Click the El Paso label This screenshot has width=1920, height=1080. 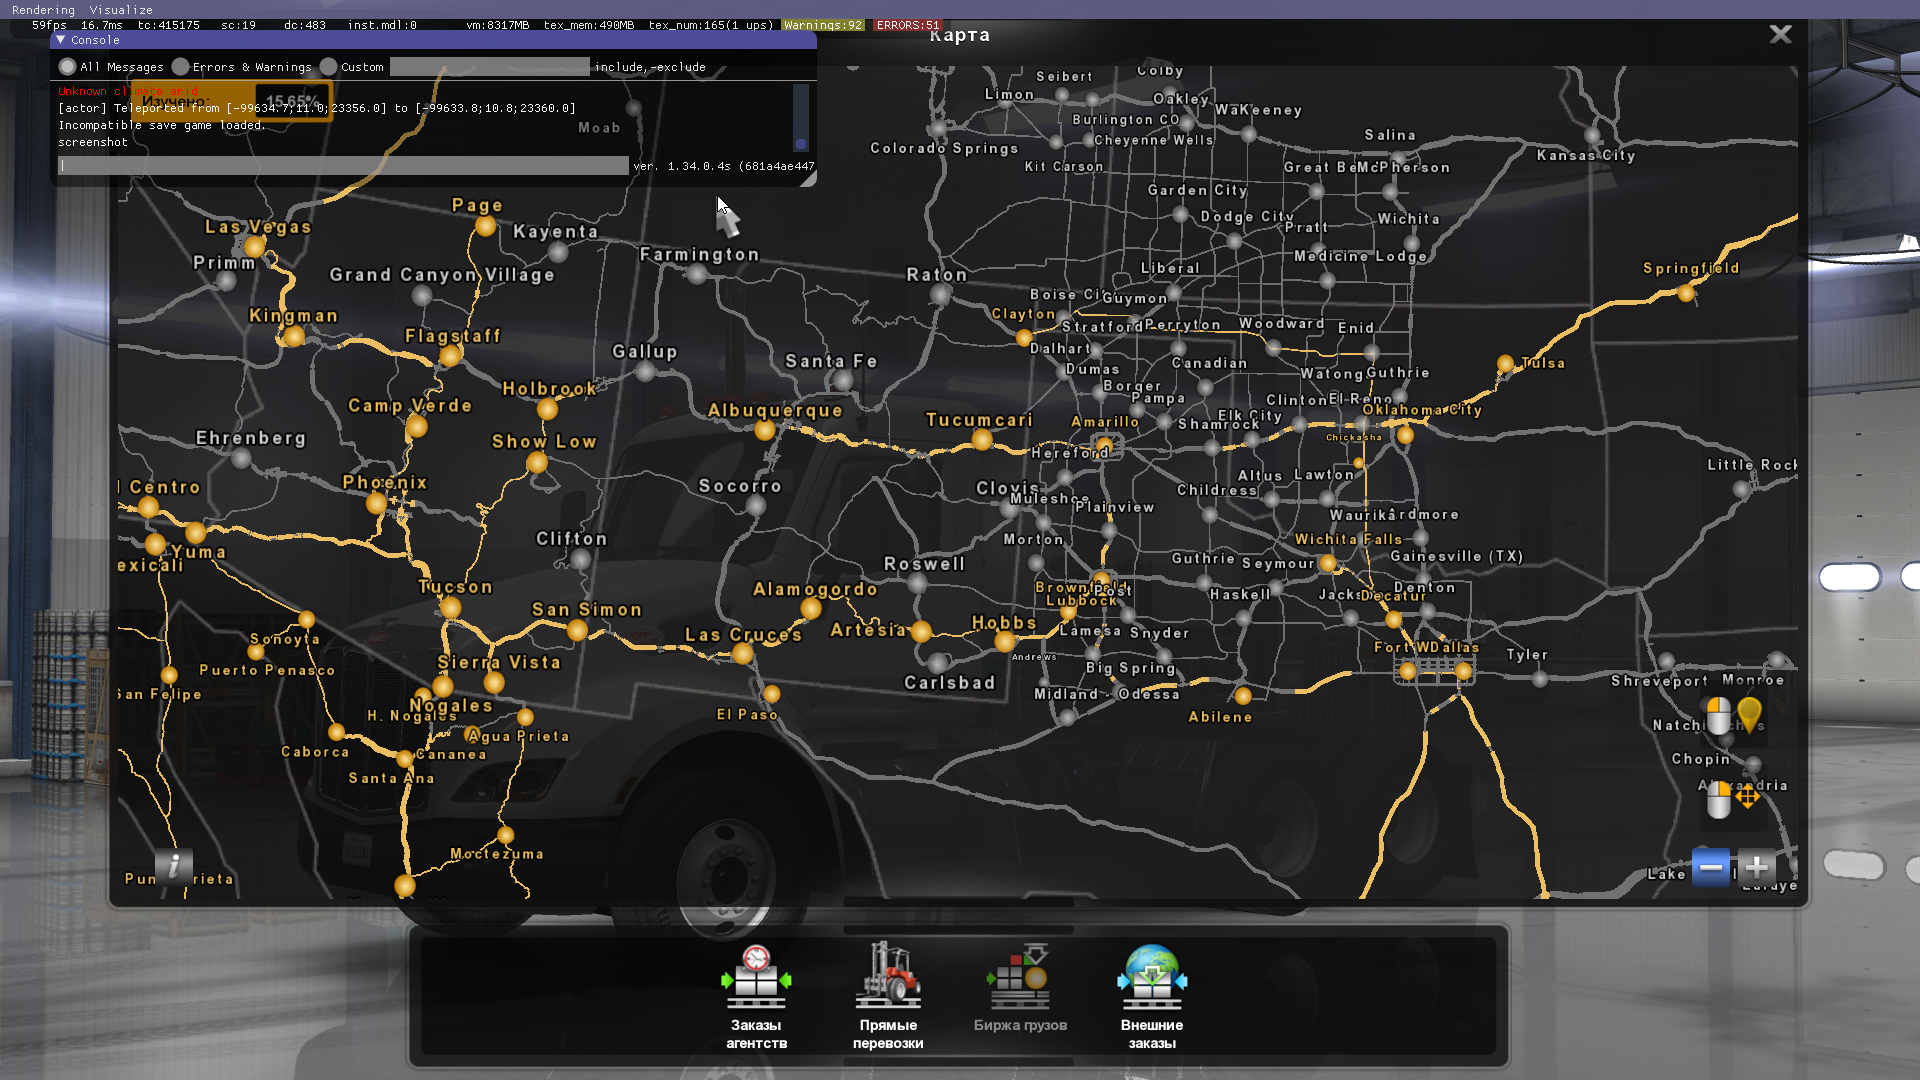747,714
